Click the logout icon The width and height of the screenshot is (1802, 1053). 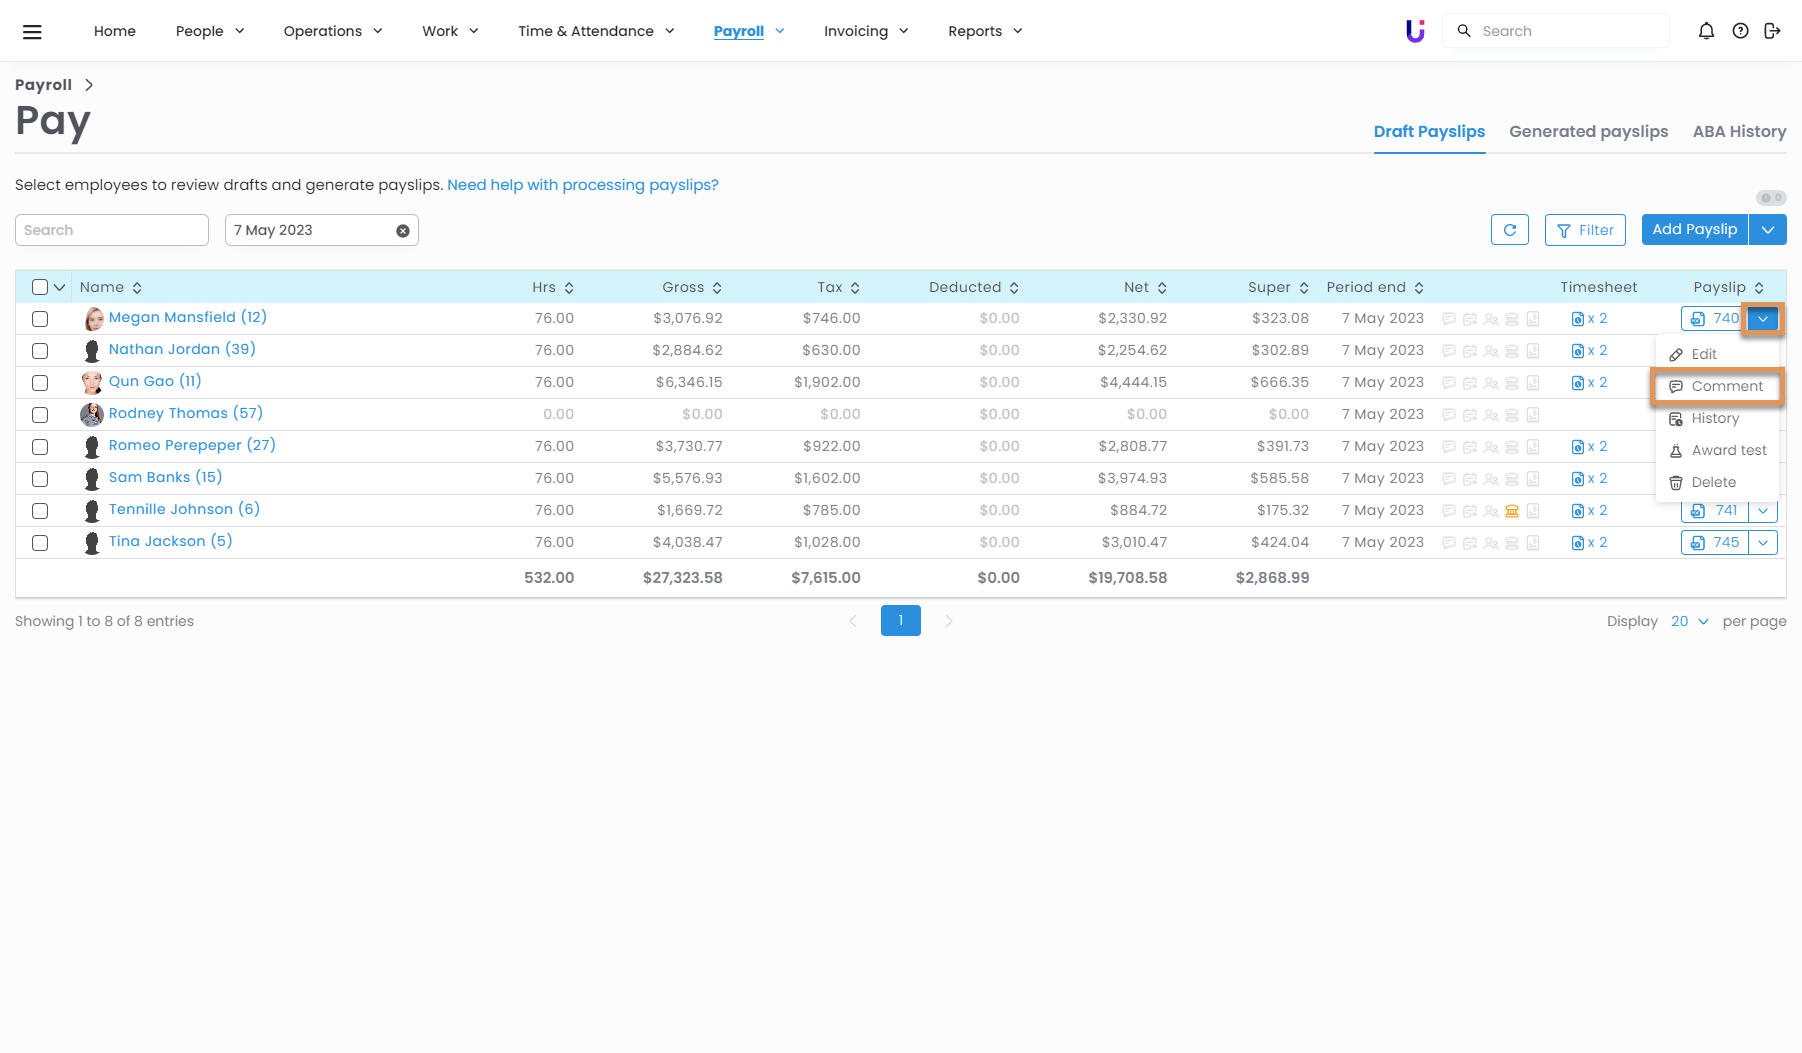(1772, 31)
